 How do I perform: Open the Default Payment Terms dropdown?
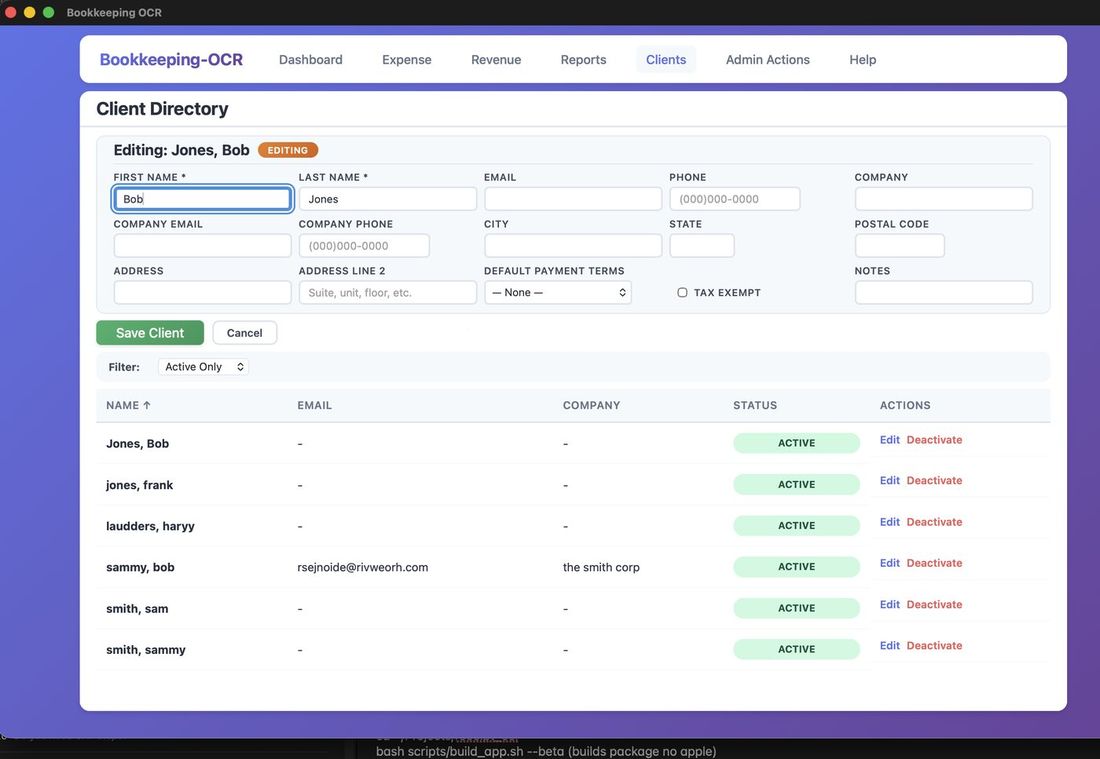557,292
